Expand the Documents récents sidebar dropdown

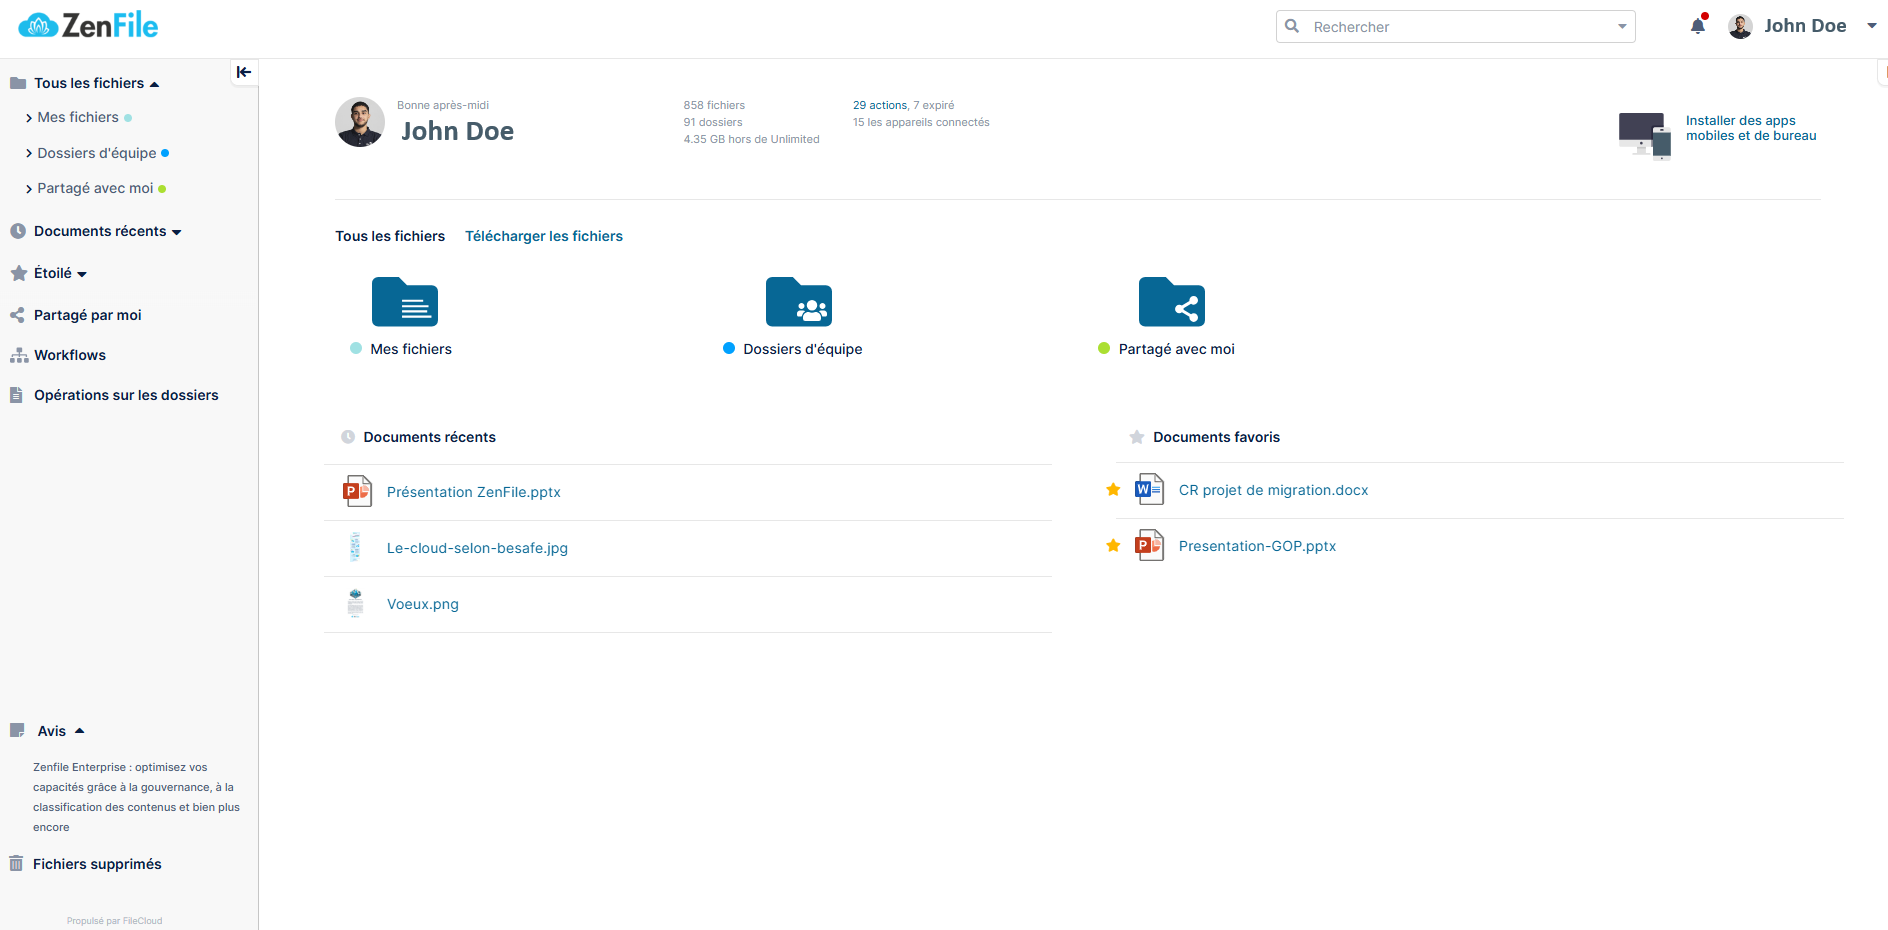click(x=176, y=232)
